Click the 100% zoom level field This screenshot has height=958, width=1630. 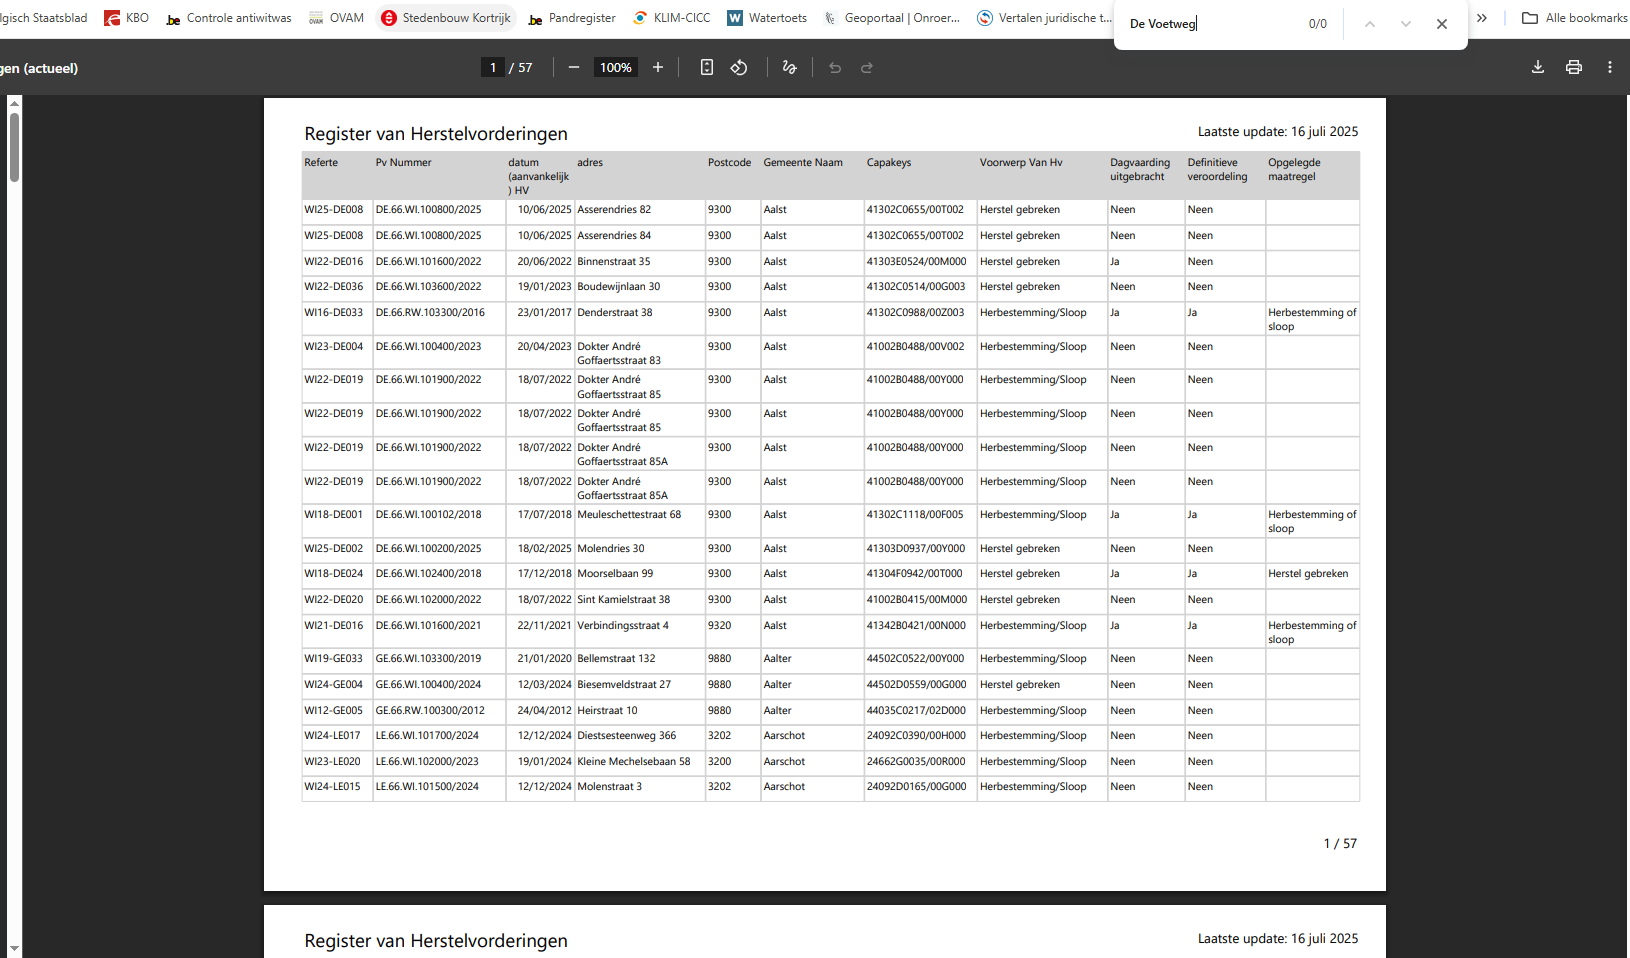tap(615, 68)
